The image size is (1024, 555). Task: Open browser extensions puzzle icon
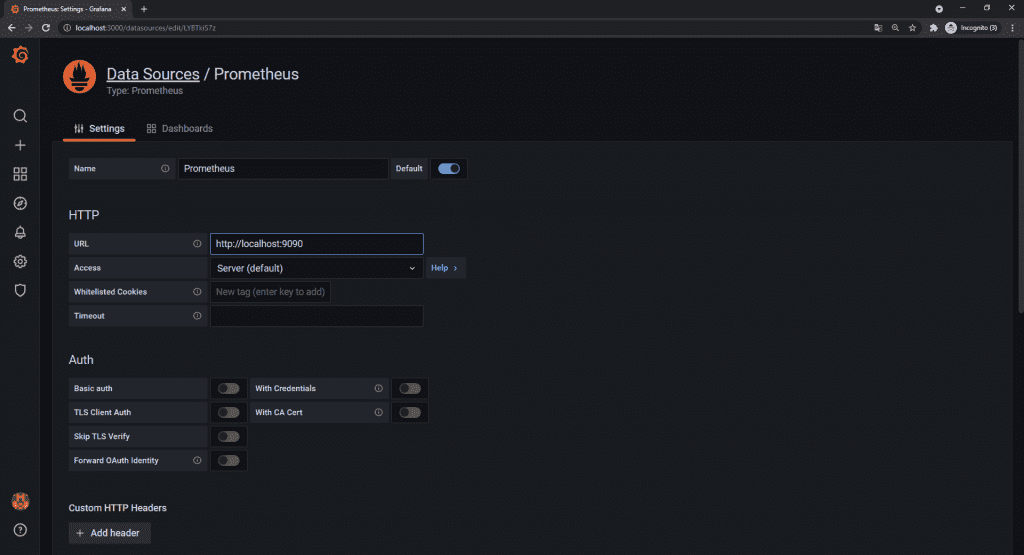pyautogui.click(x=933, y=27)
